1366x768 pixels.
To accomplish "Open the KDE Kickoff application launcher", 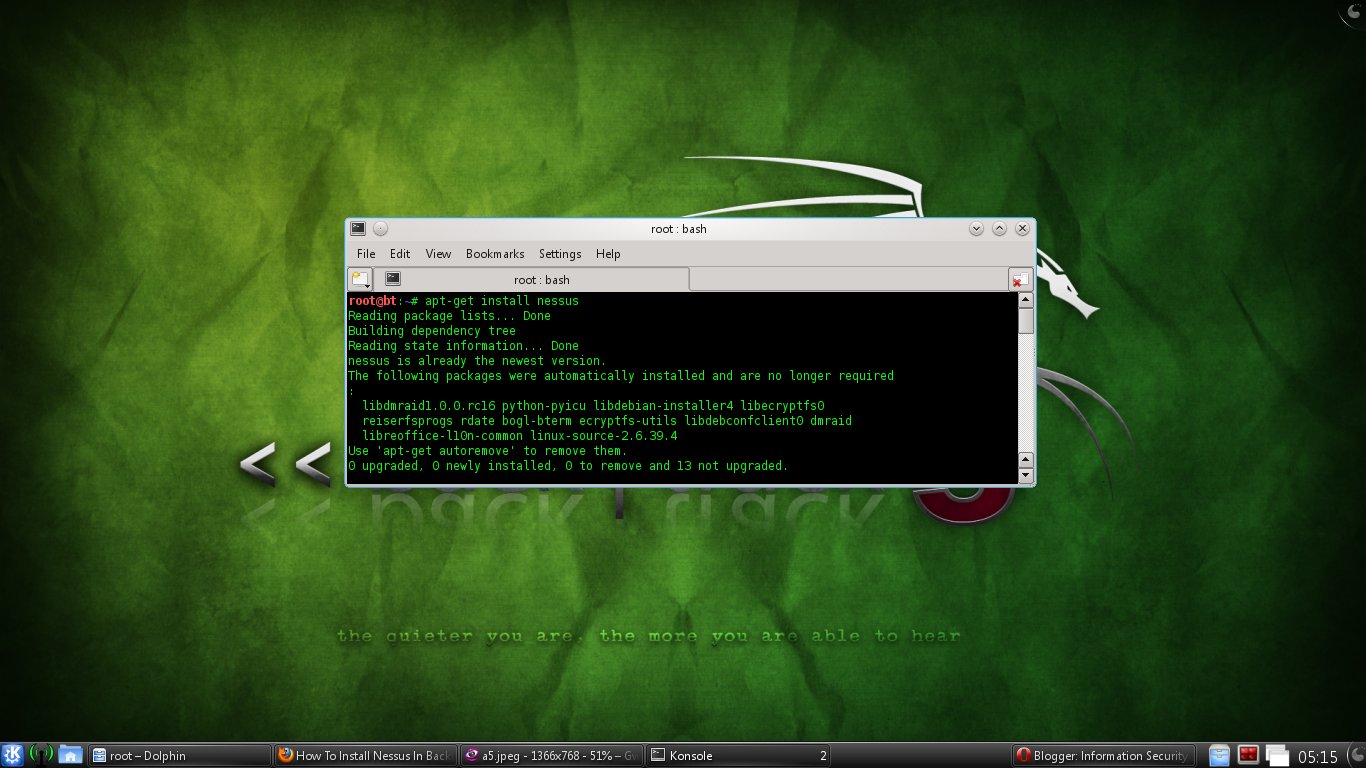I will coord(12,755).
